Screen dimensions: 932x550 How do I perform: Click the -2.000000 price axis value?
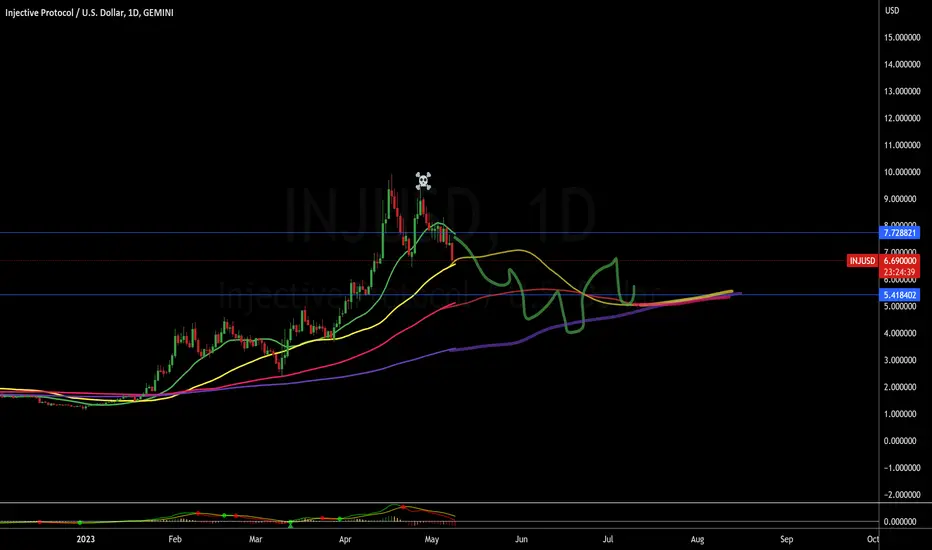(900, 495)
